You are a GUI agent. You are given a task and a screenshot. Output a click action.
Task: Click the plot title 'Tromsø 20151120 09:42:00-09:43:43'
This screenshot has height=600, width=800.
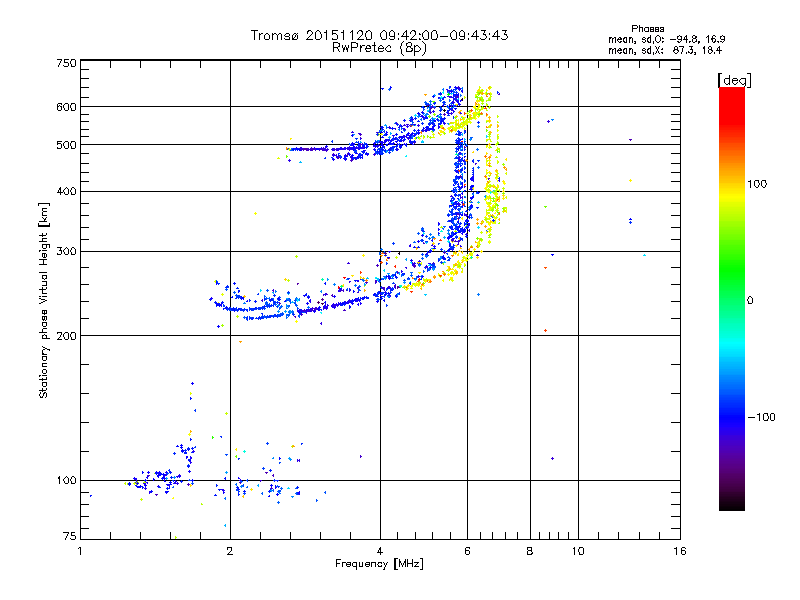click(379, 35)
